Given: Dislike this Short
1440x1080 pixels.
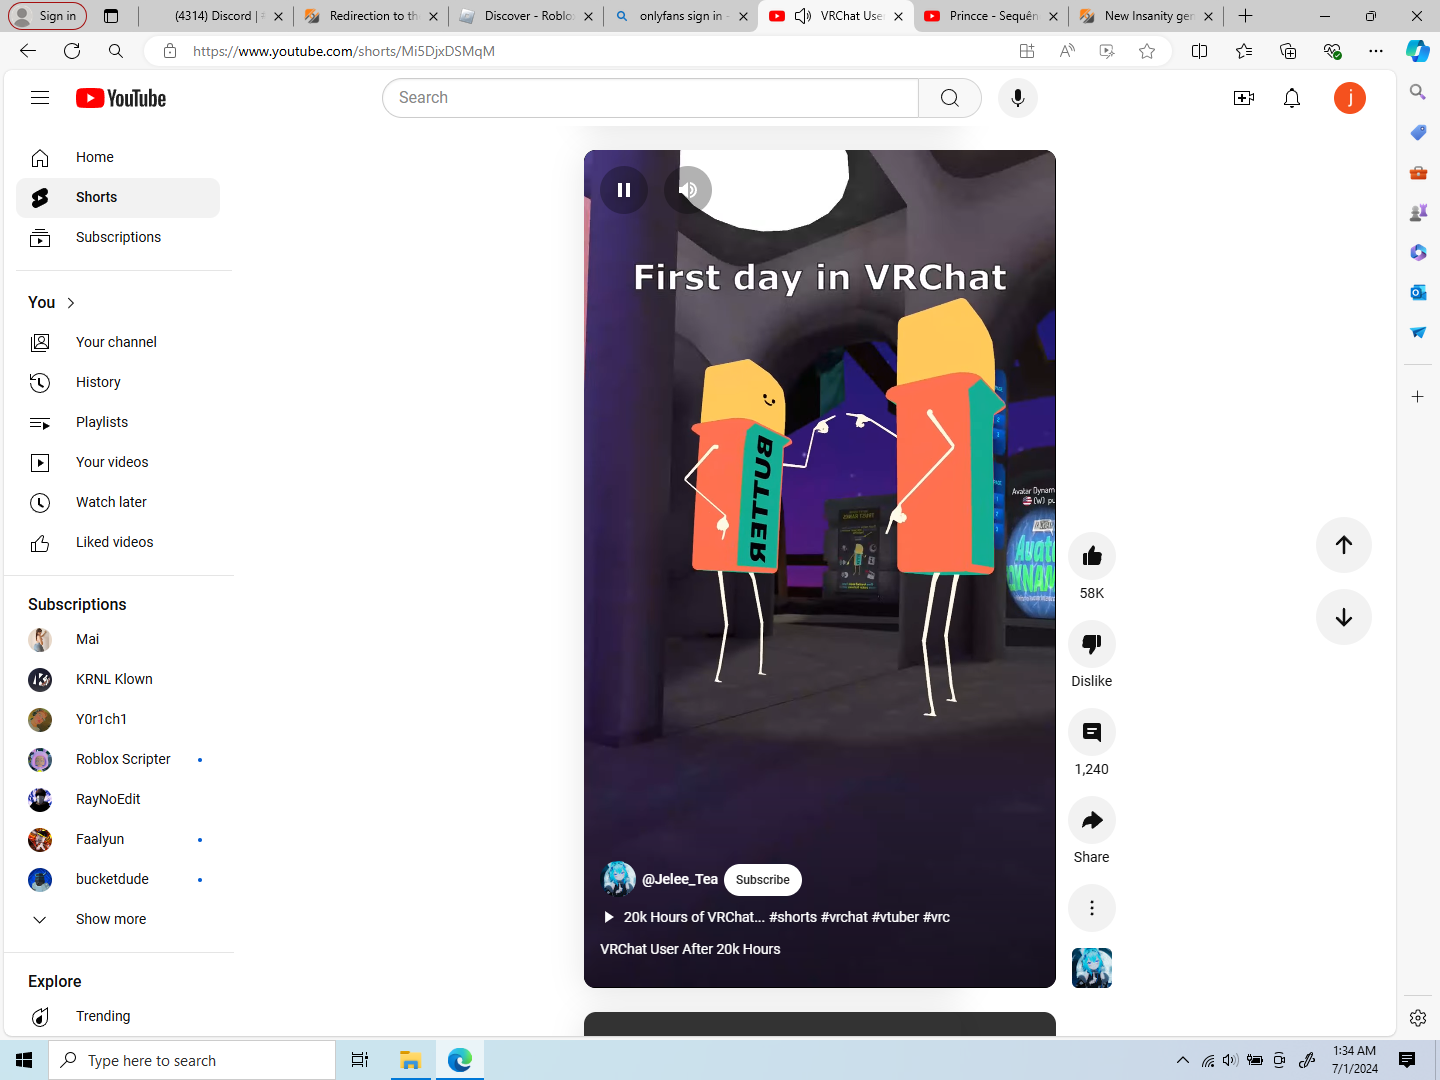Looking at the screenshot, I should point(1092,644).
